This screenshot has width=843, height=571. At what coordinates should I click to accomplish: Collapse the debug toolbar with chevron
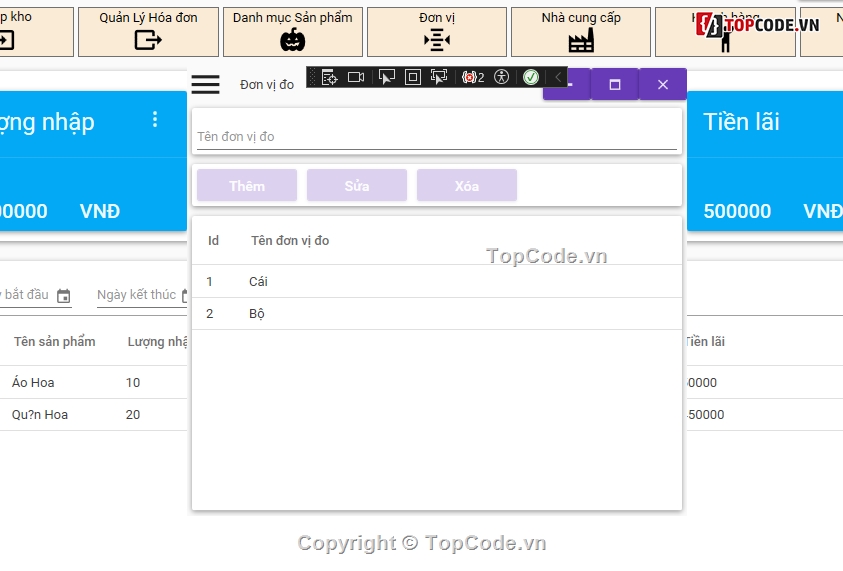pos(558,77)
